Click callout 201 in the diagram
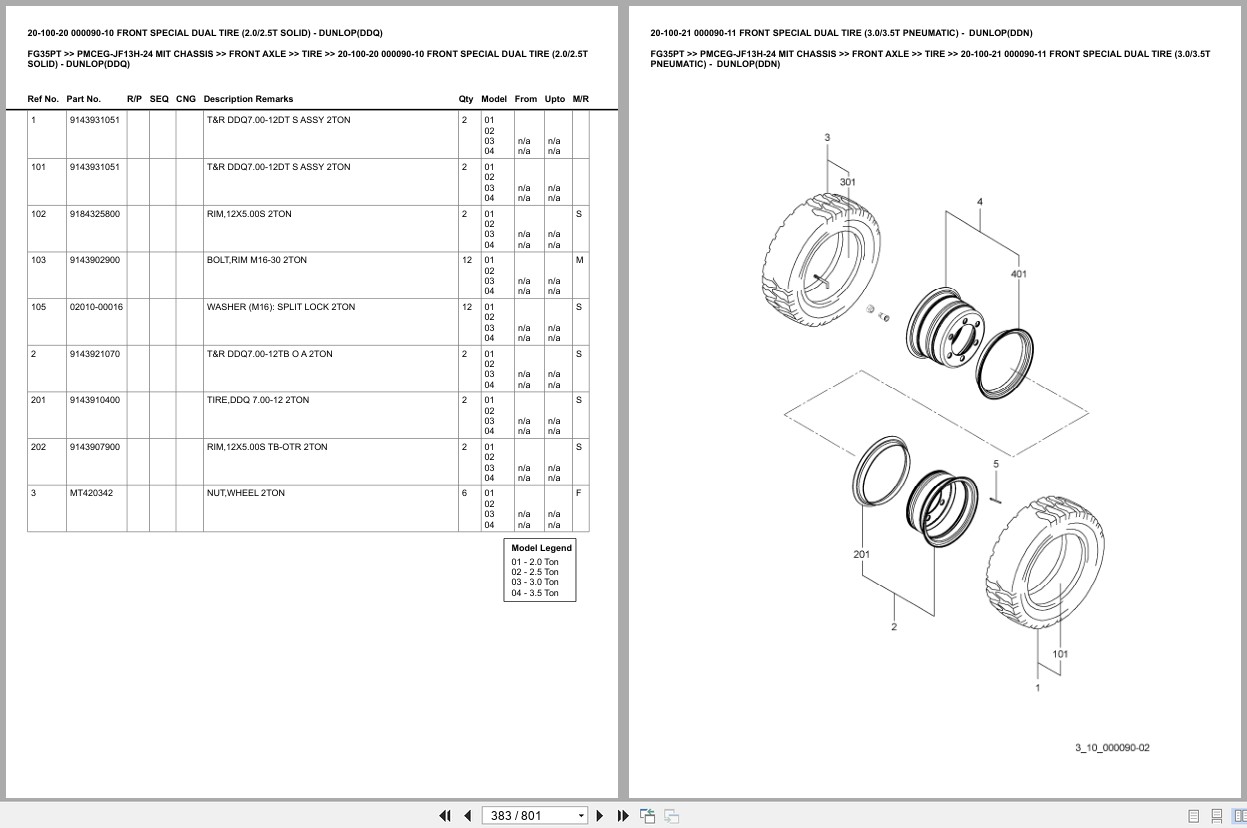Viewport: 1247px width, 828px height. click(862, 554)
